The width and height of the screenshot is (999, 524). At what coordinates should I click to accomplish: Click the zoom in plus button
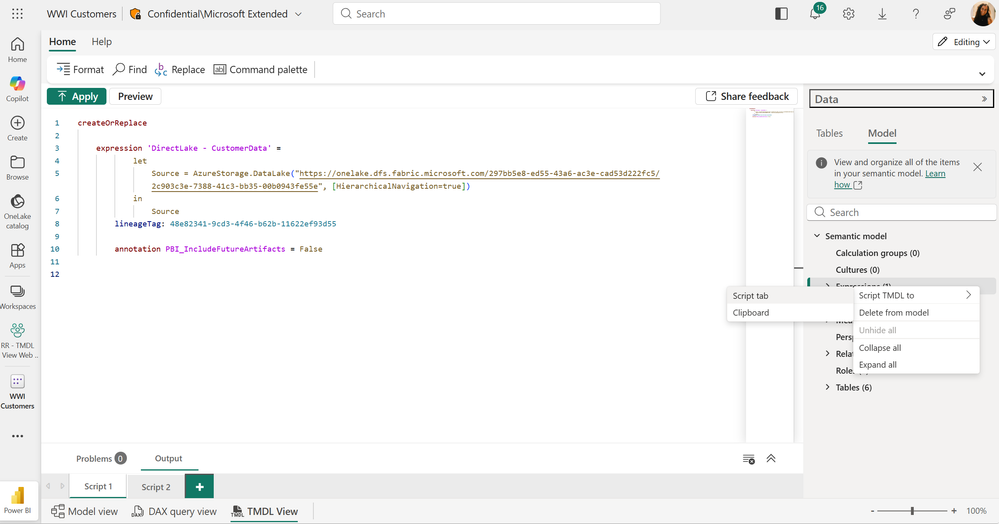[x=954, y=511]
